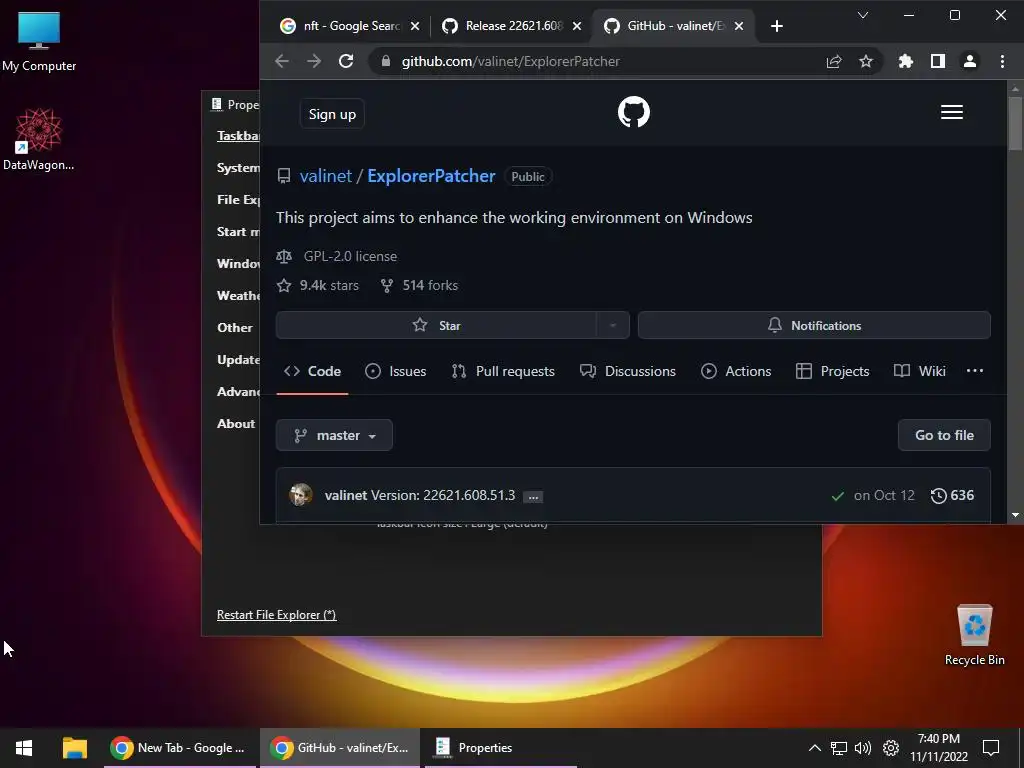This screenshot has height=768, width=1024.
Task: Reload the GitHub page
Action: (346, 61)
